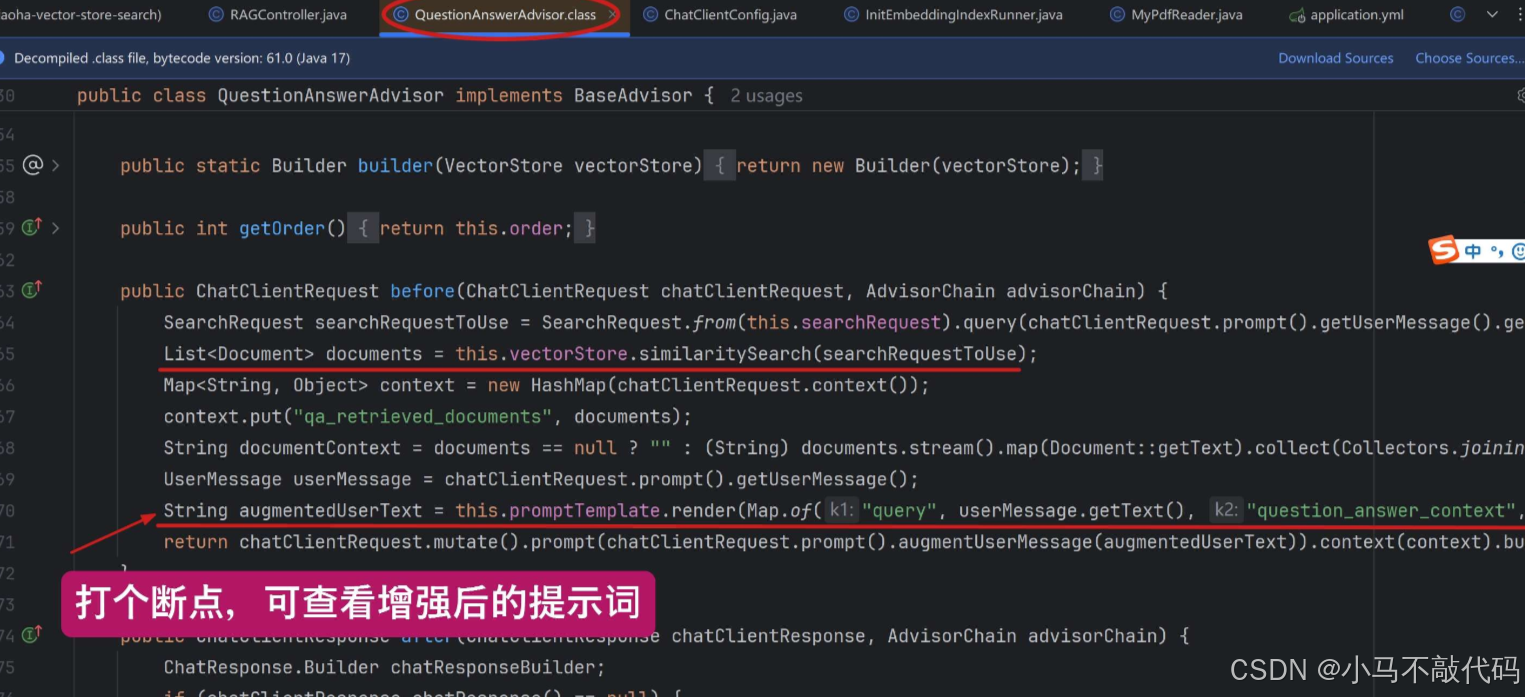Click the '2 usages' inlay hint
The width and height of the screenshot is (1525, 697).
point(766,96)
